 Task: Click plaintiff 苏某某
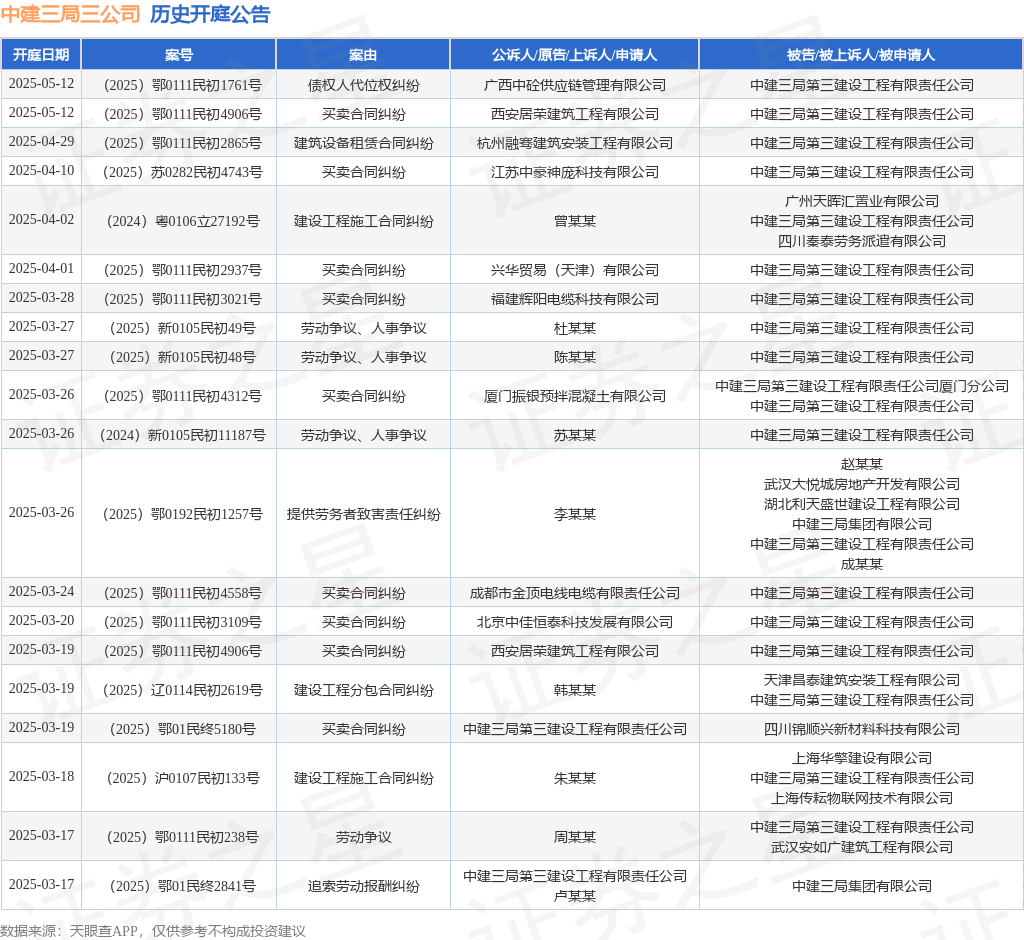click(x=575, y=435)
